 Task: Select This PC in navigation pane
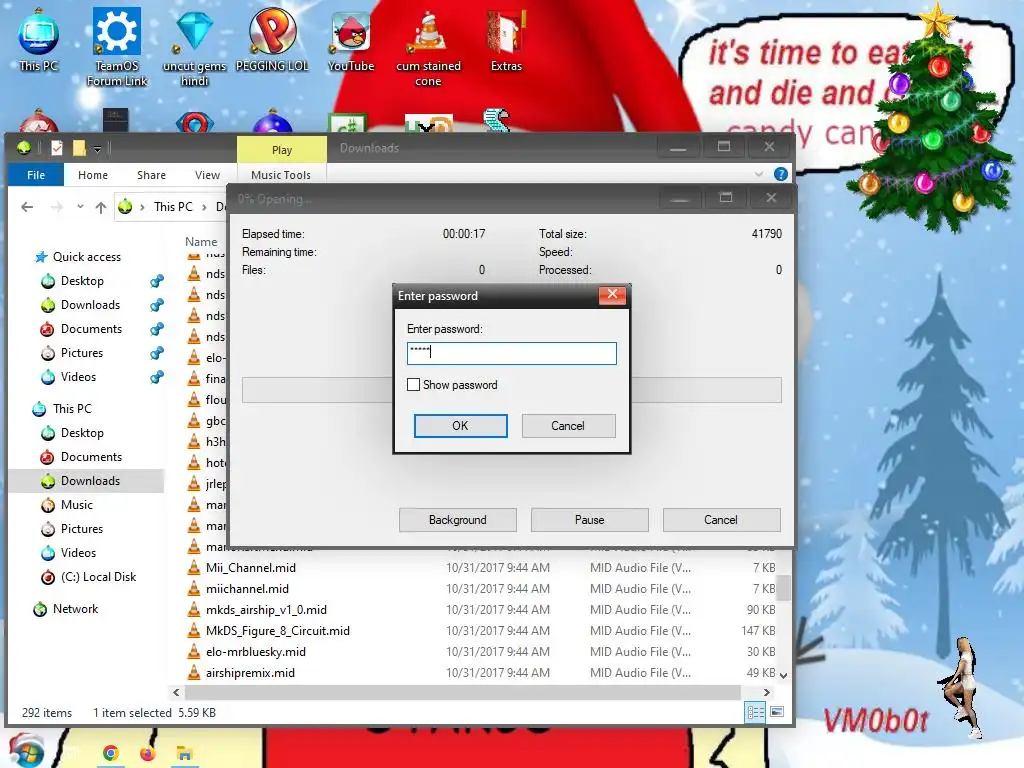[72, 409]
